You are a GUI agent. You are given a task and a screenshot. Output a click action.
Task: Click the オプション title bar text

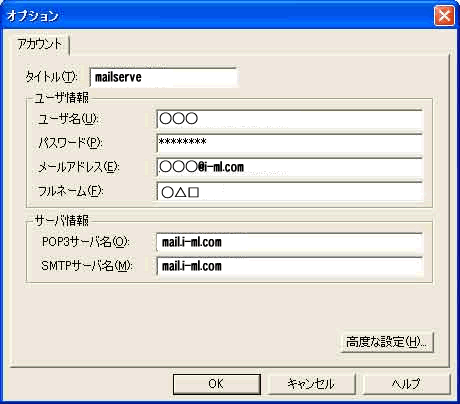coord(33,16)
